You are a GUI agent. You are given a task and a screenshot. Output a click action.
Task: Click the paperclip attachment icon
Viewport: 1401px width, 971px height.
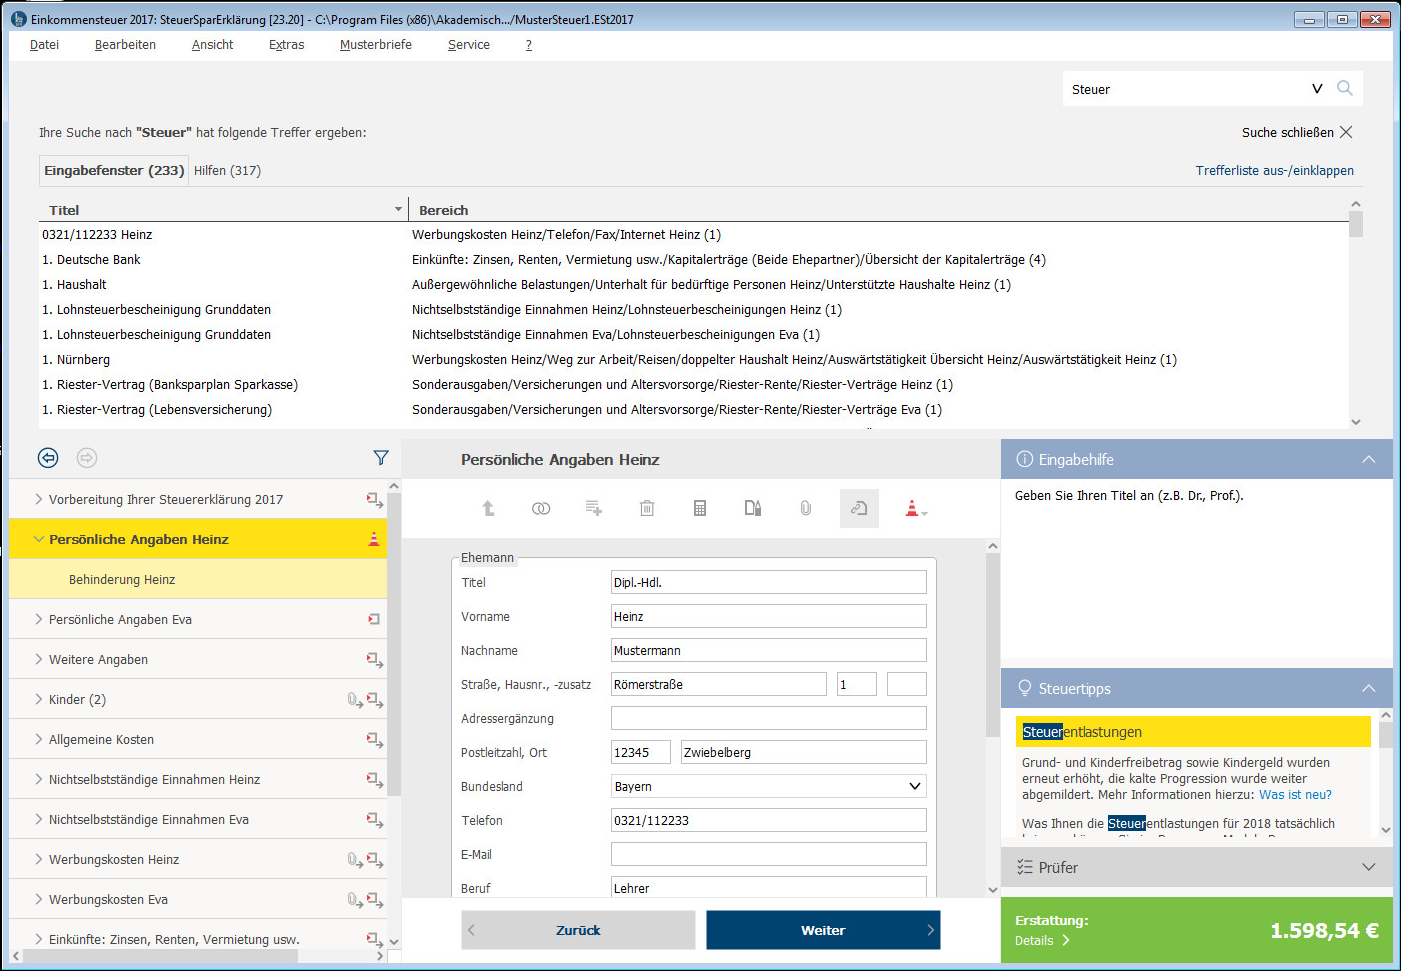click(805, 508)
